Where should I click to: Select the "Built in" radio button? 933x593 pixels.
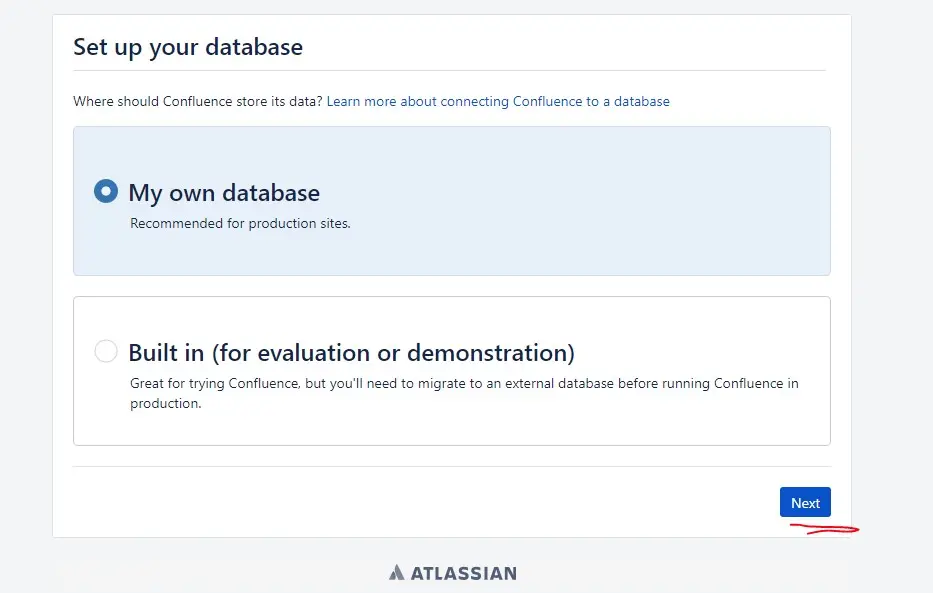tap(106, 351)
